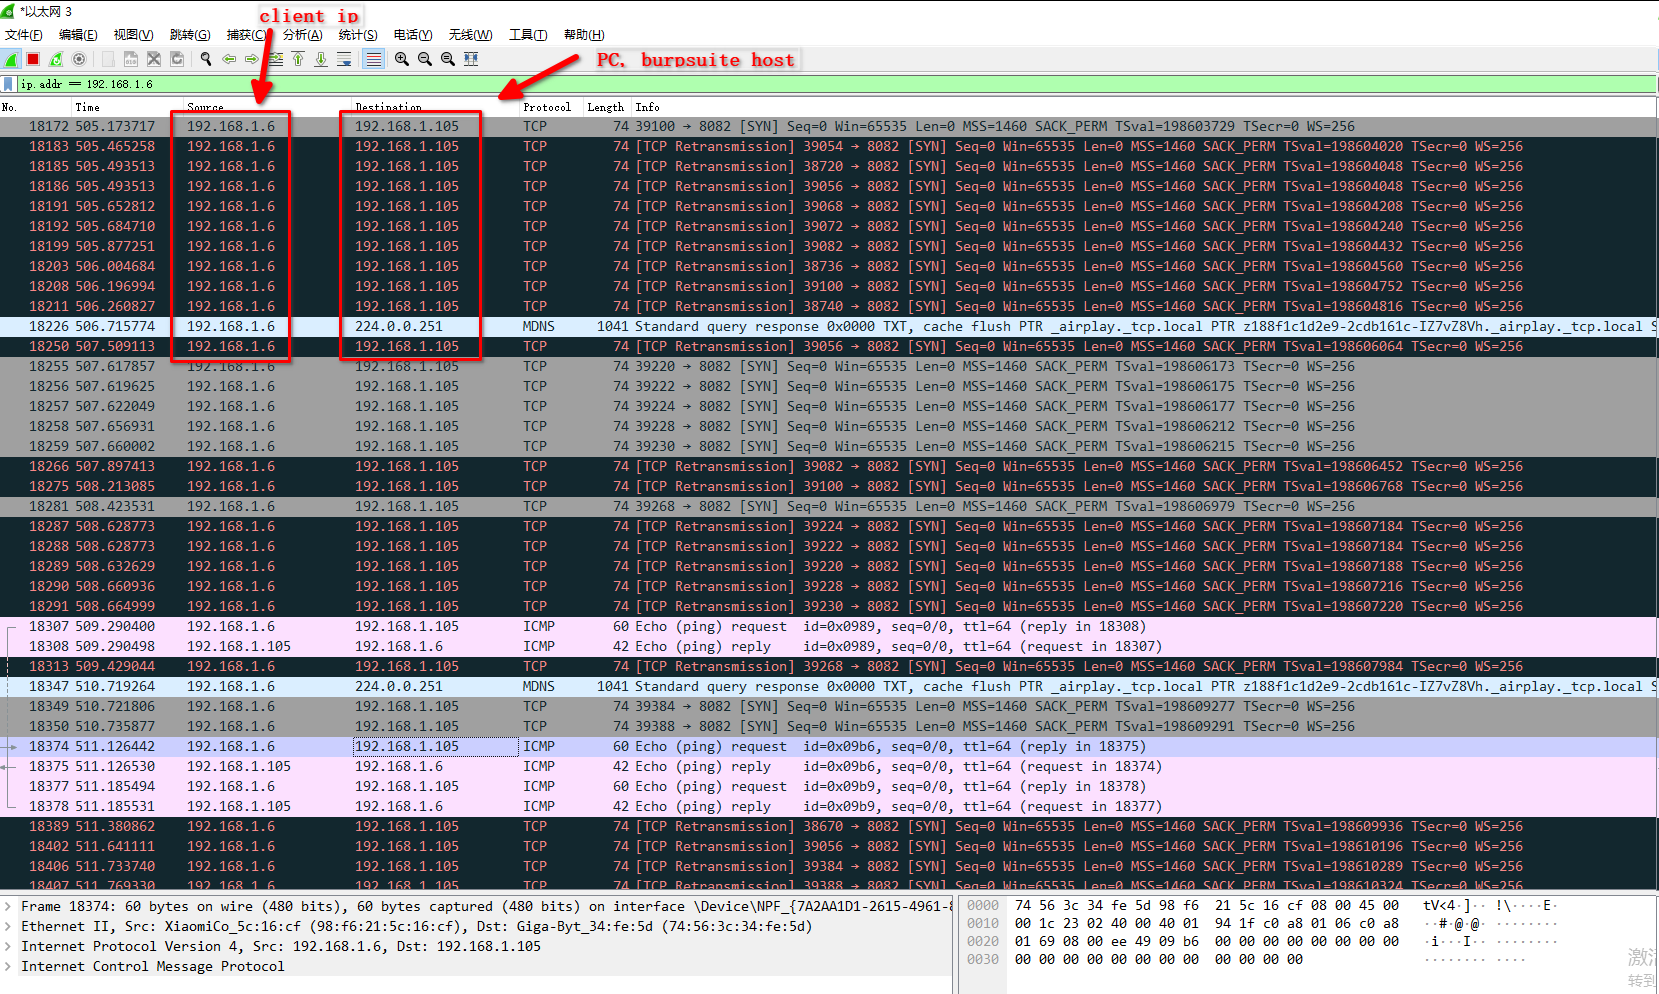Zoom in on packet list text

(x=402, y=59)
